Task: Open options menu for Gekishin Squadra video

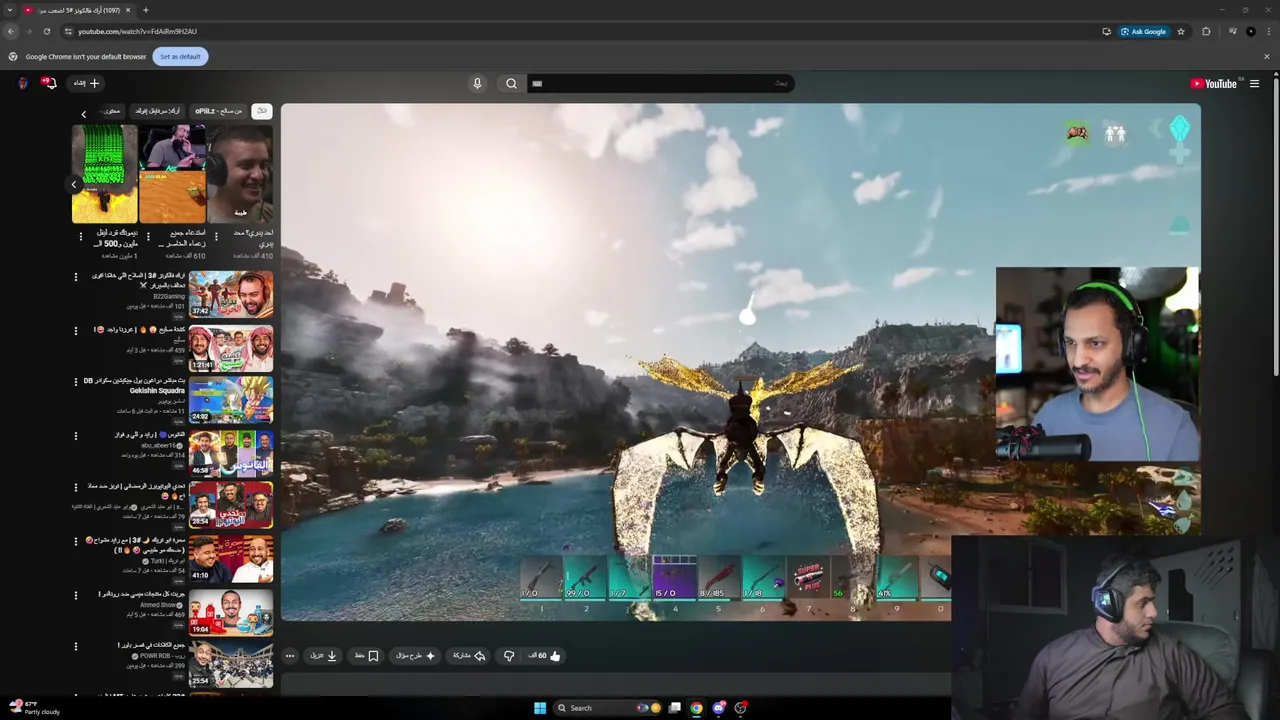Action: pos(75,381)
